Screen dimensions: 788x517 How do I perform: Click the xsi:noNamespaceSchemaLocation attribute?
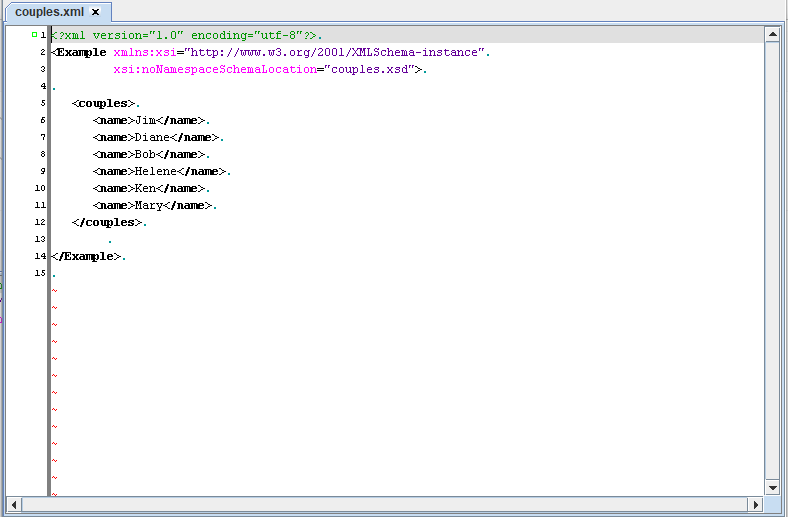tap(215, 69)
